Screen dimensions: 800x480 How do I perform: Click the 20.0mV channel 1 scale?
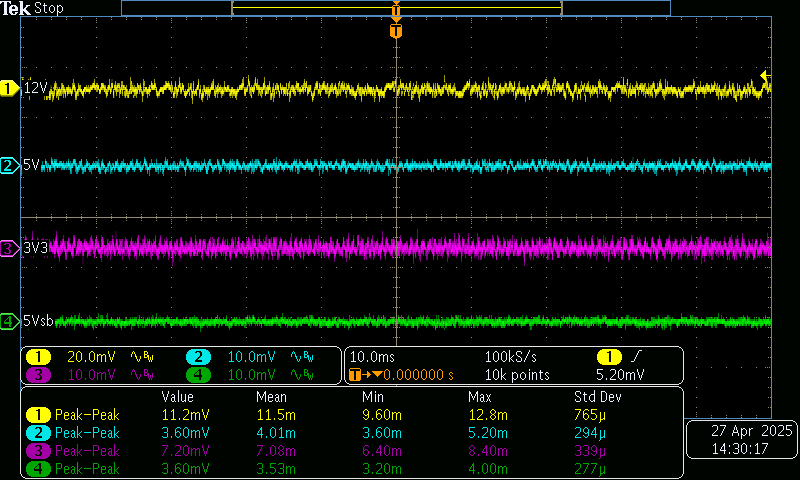(x=91, y=357)
